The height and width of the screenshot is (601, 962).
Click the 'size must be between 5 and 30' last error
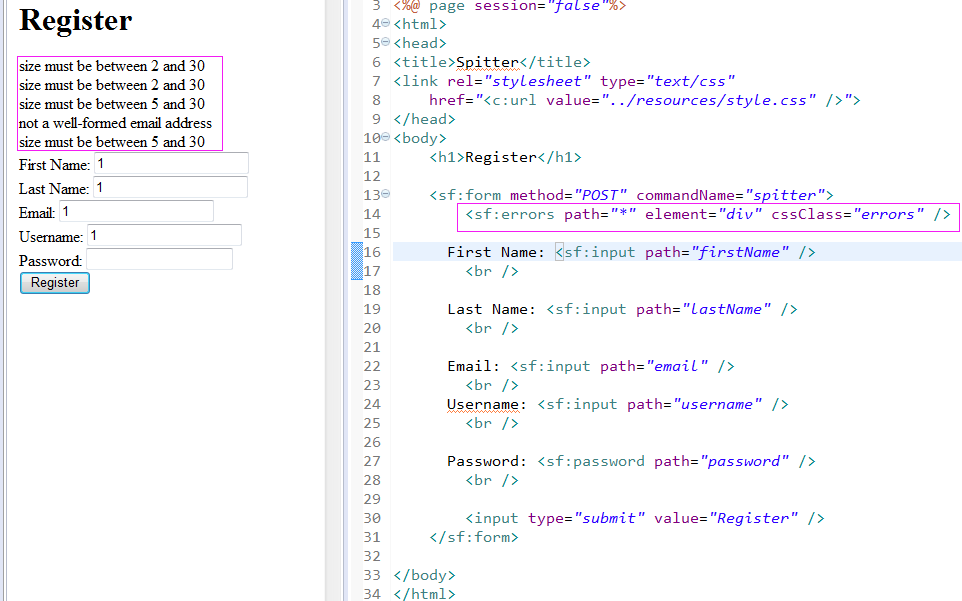click(x=112, y=142)
